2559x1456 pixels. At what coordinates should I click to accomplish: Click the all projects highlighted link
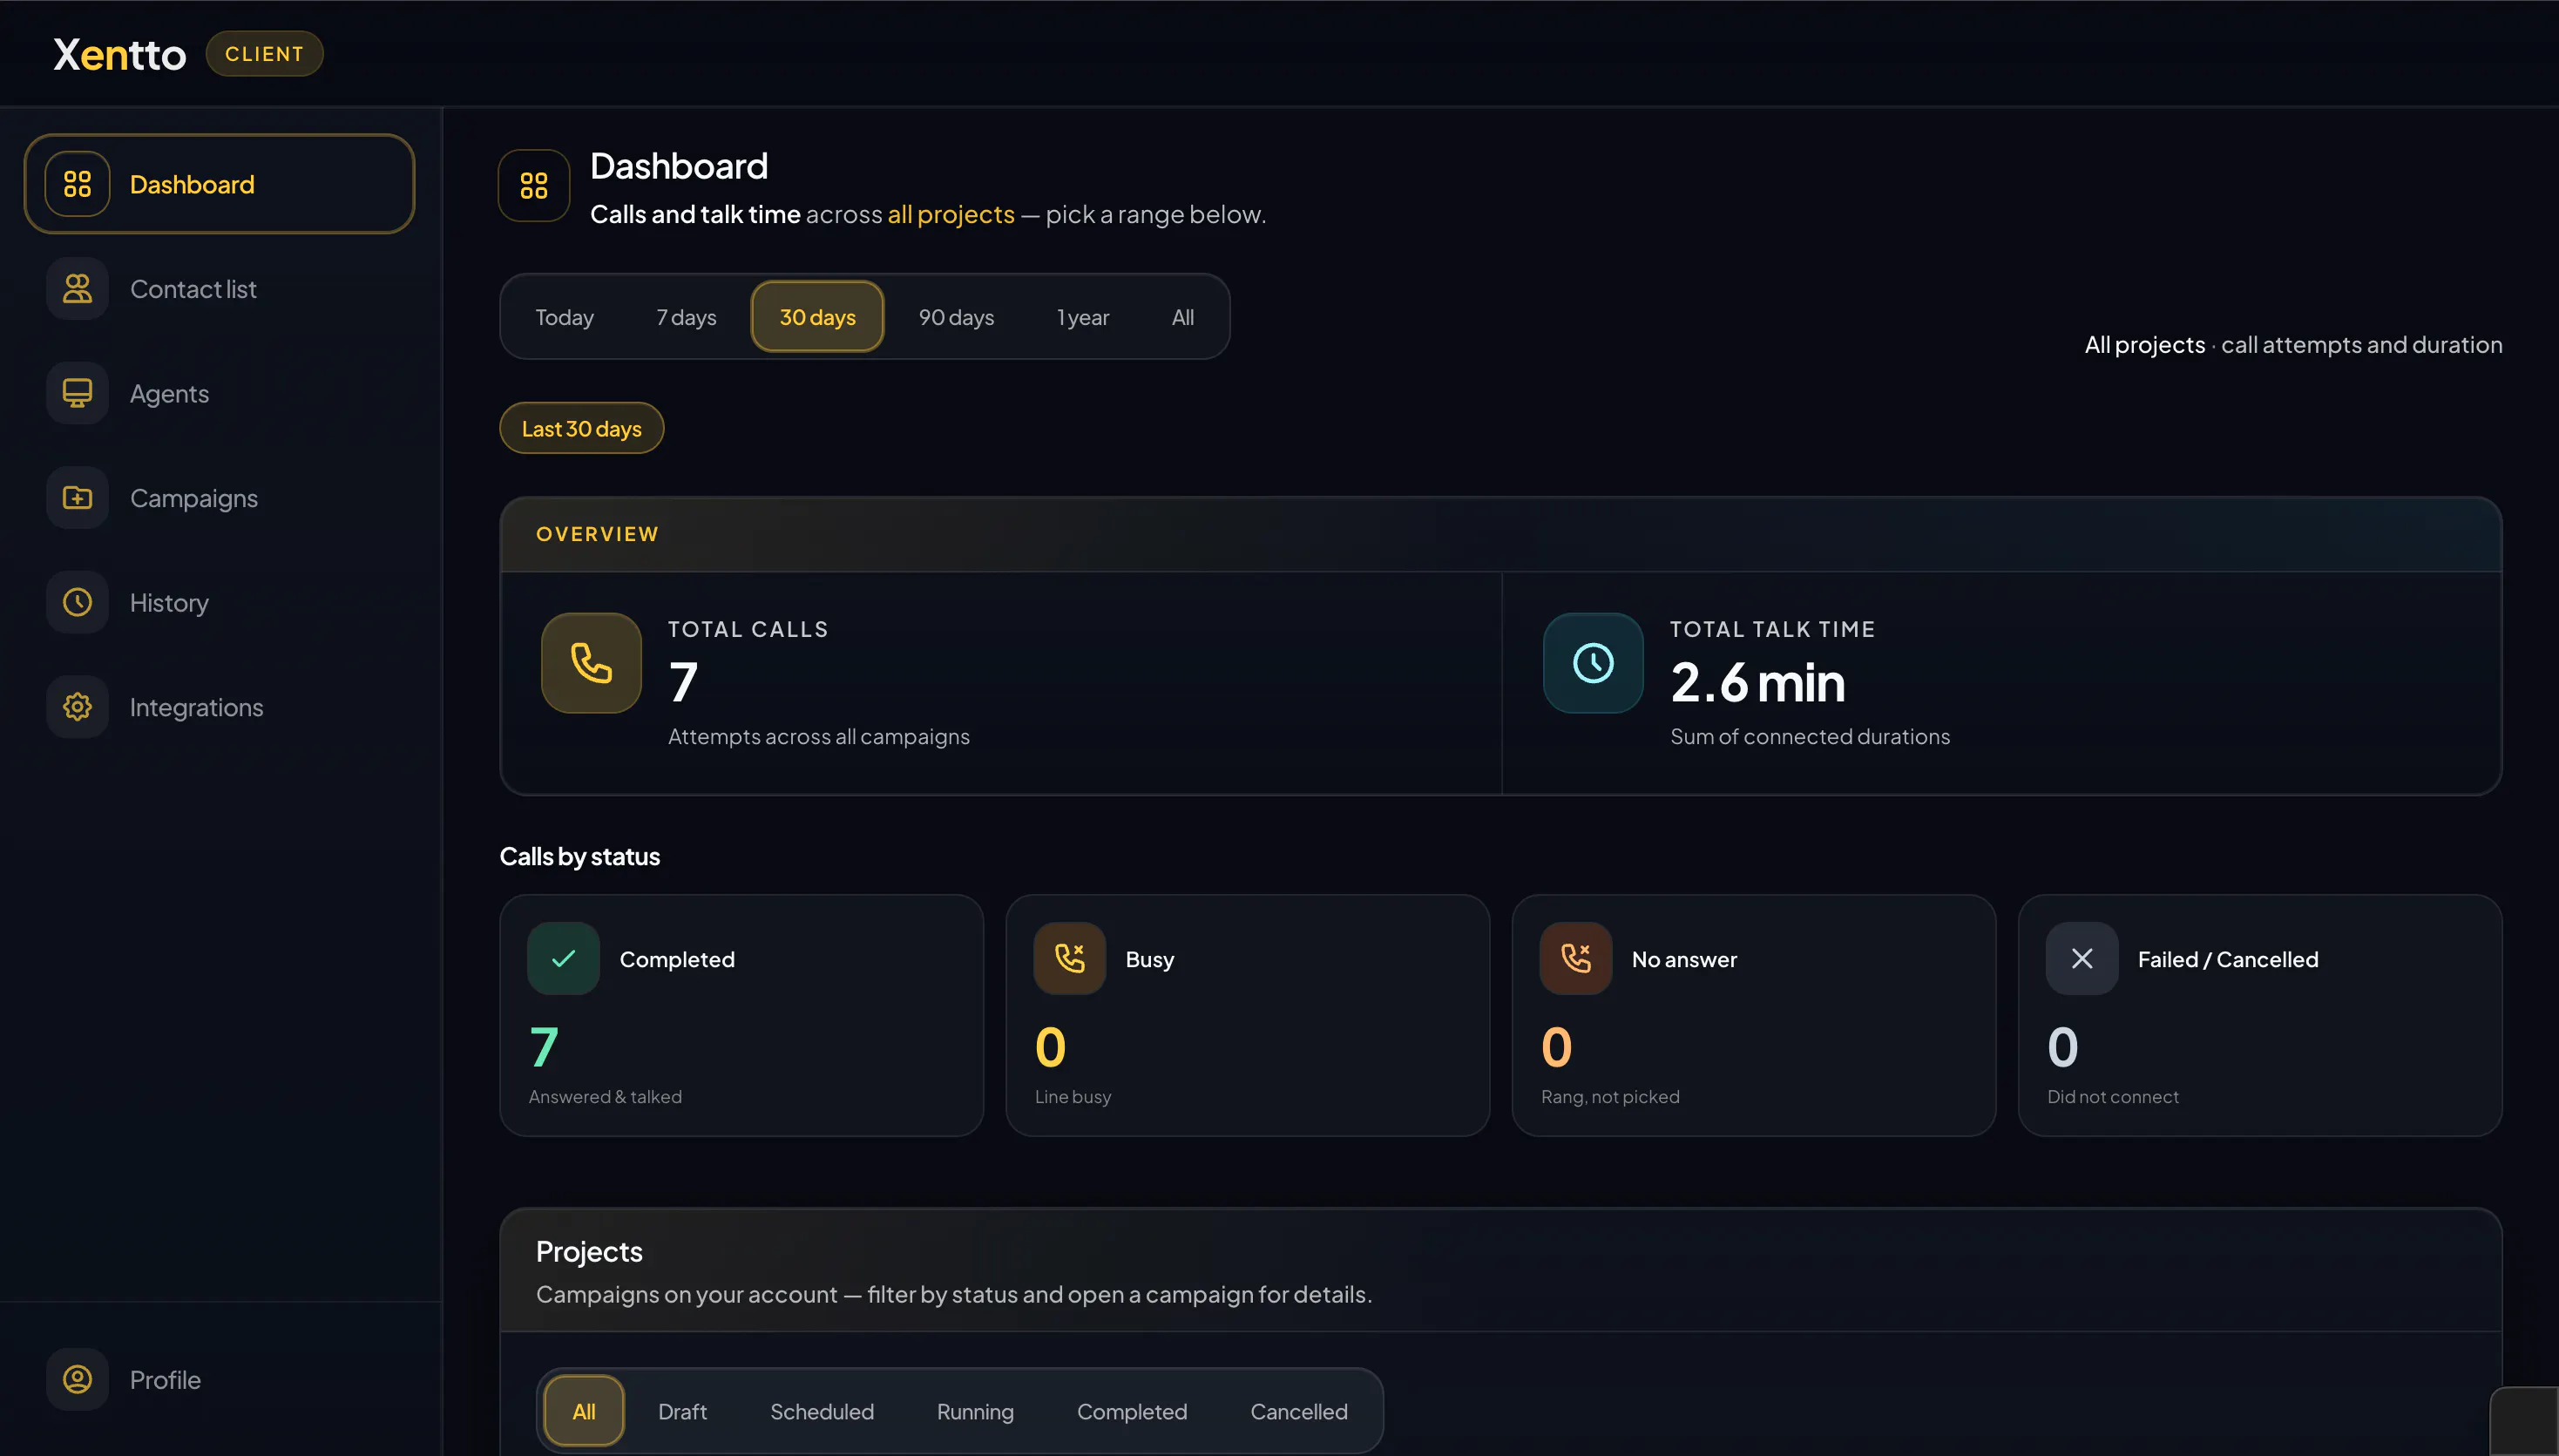click(950, 214)
